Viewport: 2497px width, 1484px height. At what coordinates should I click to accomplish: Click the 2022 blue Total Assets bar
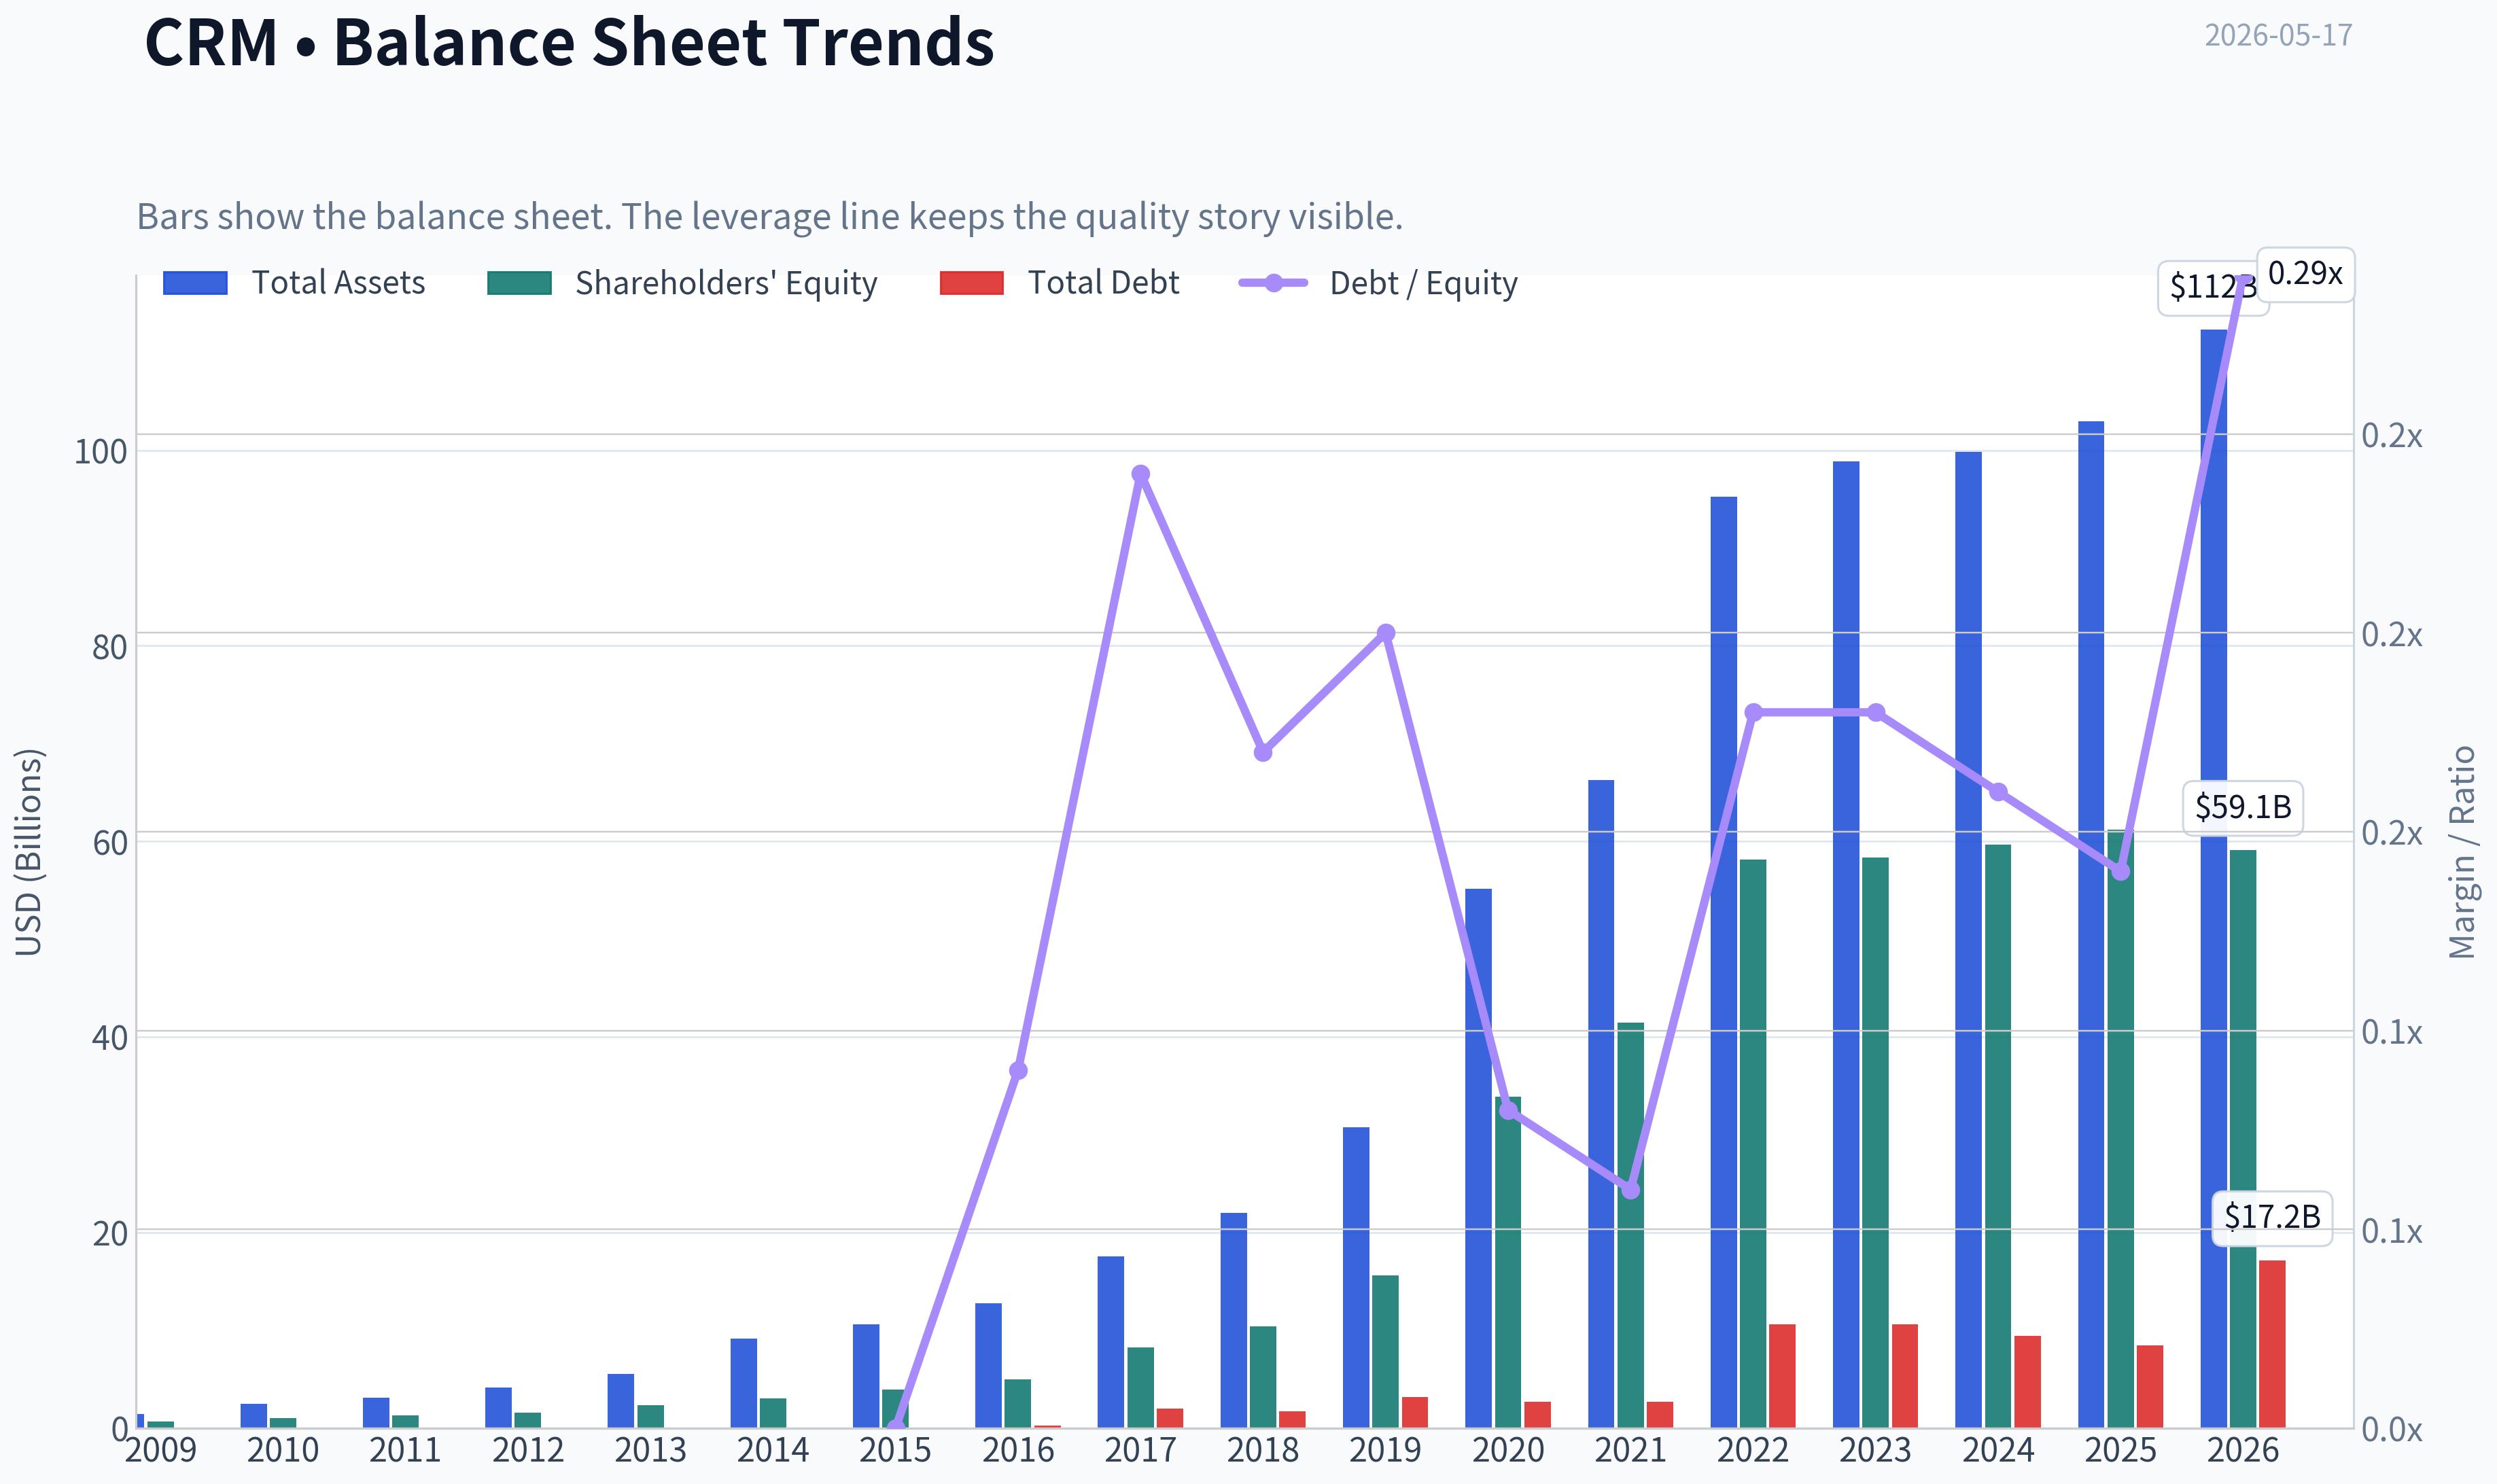point(1724,962)
